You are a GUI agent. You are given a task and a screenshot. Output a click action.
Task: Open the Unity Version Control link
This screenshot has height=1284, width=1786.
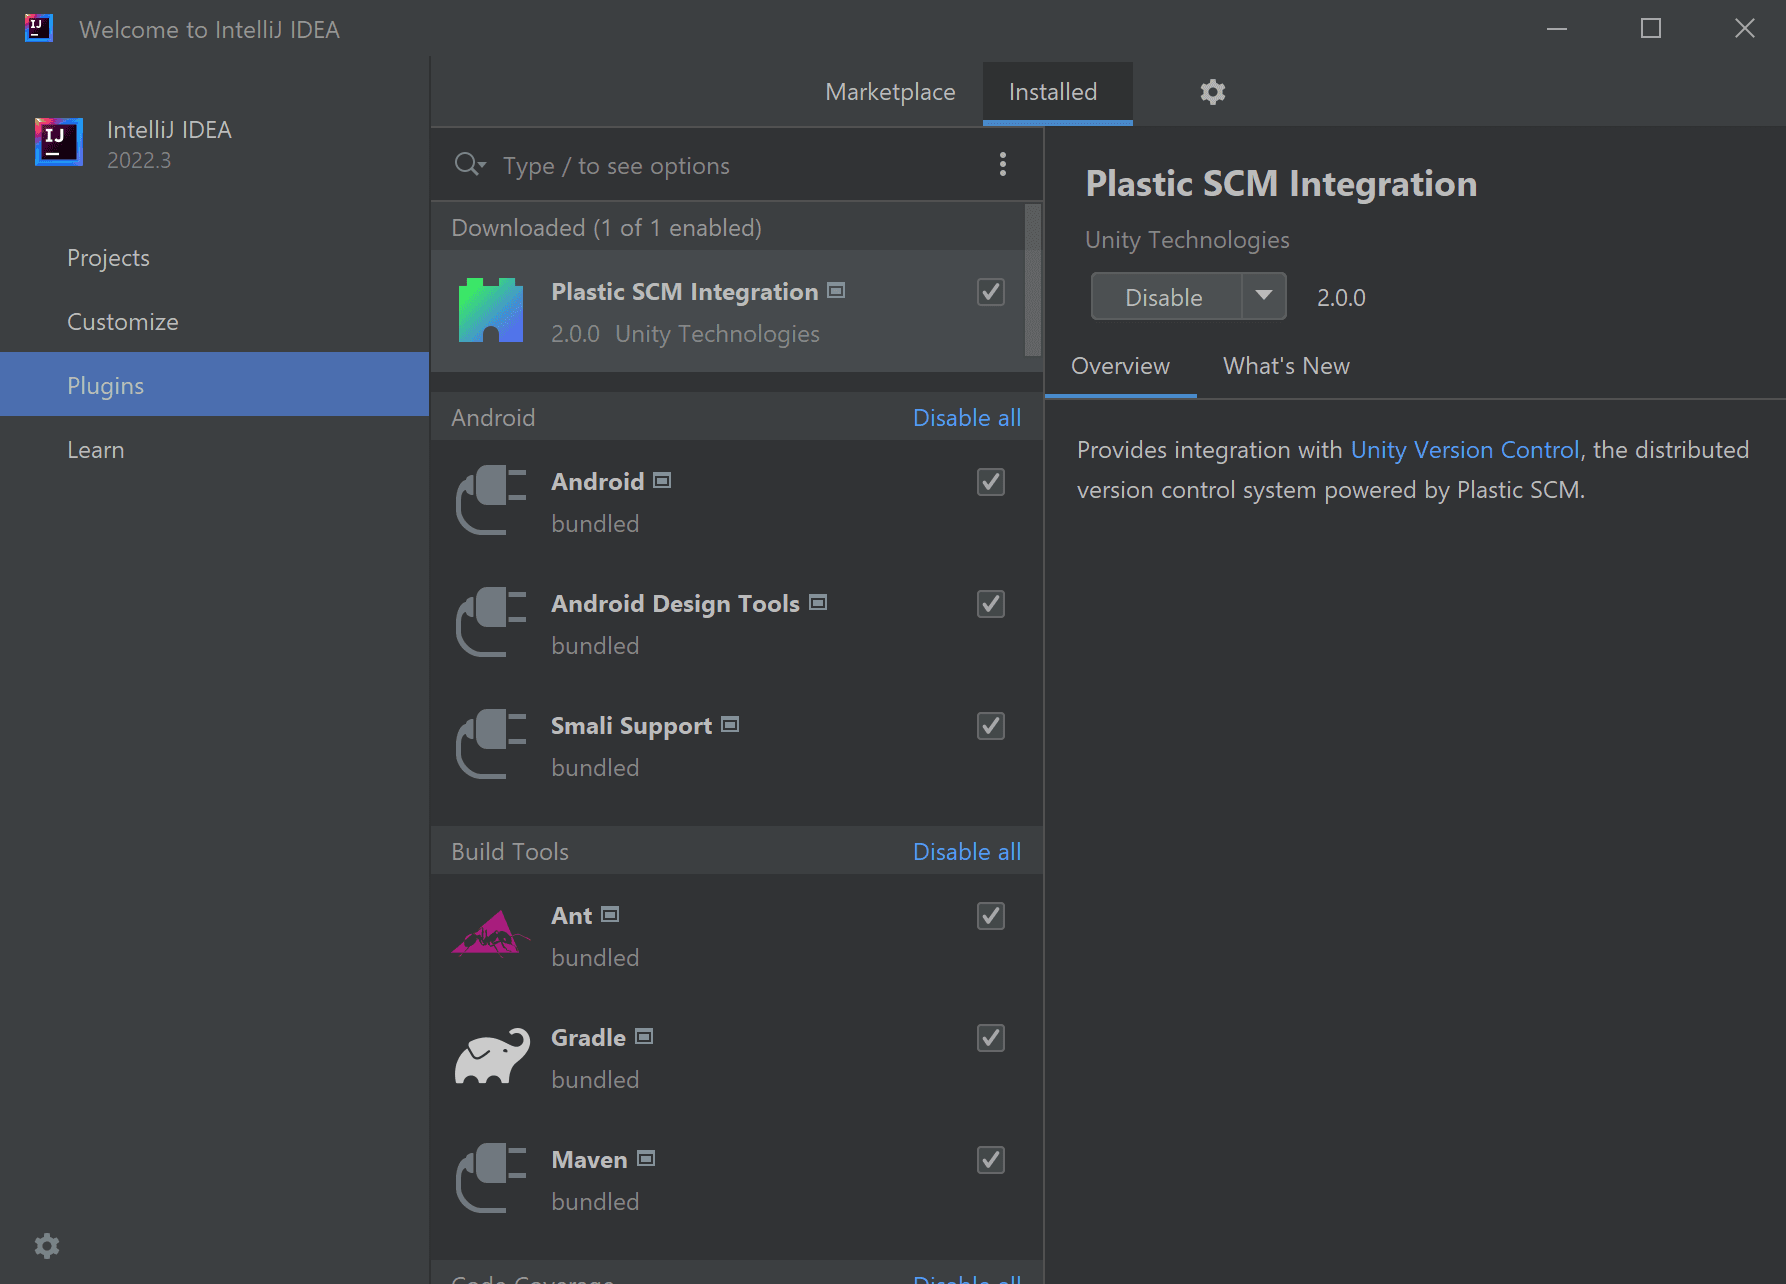pyautogui.click(x=1465, y=450)
